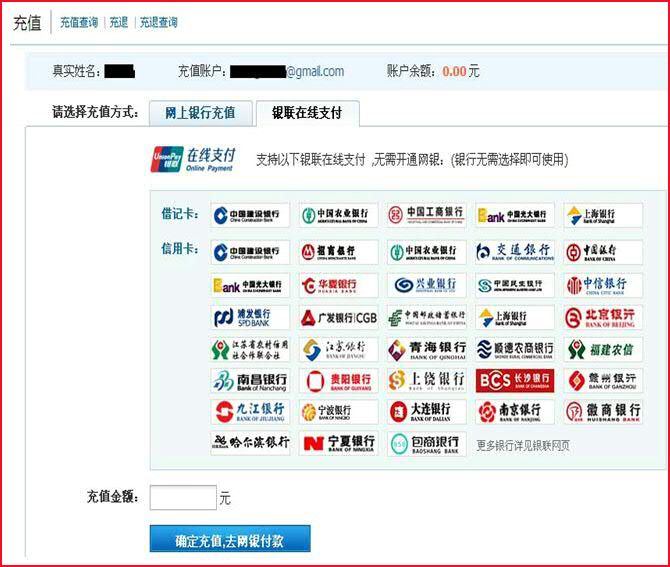Select the 兴业银行 logo
This screenshot has width=670, height=567.
(427, 285)
